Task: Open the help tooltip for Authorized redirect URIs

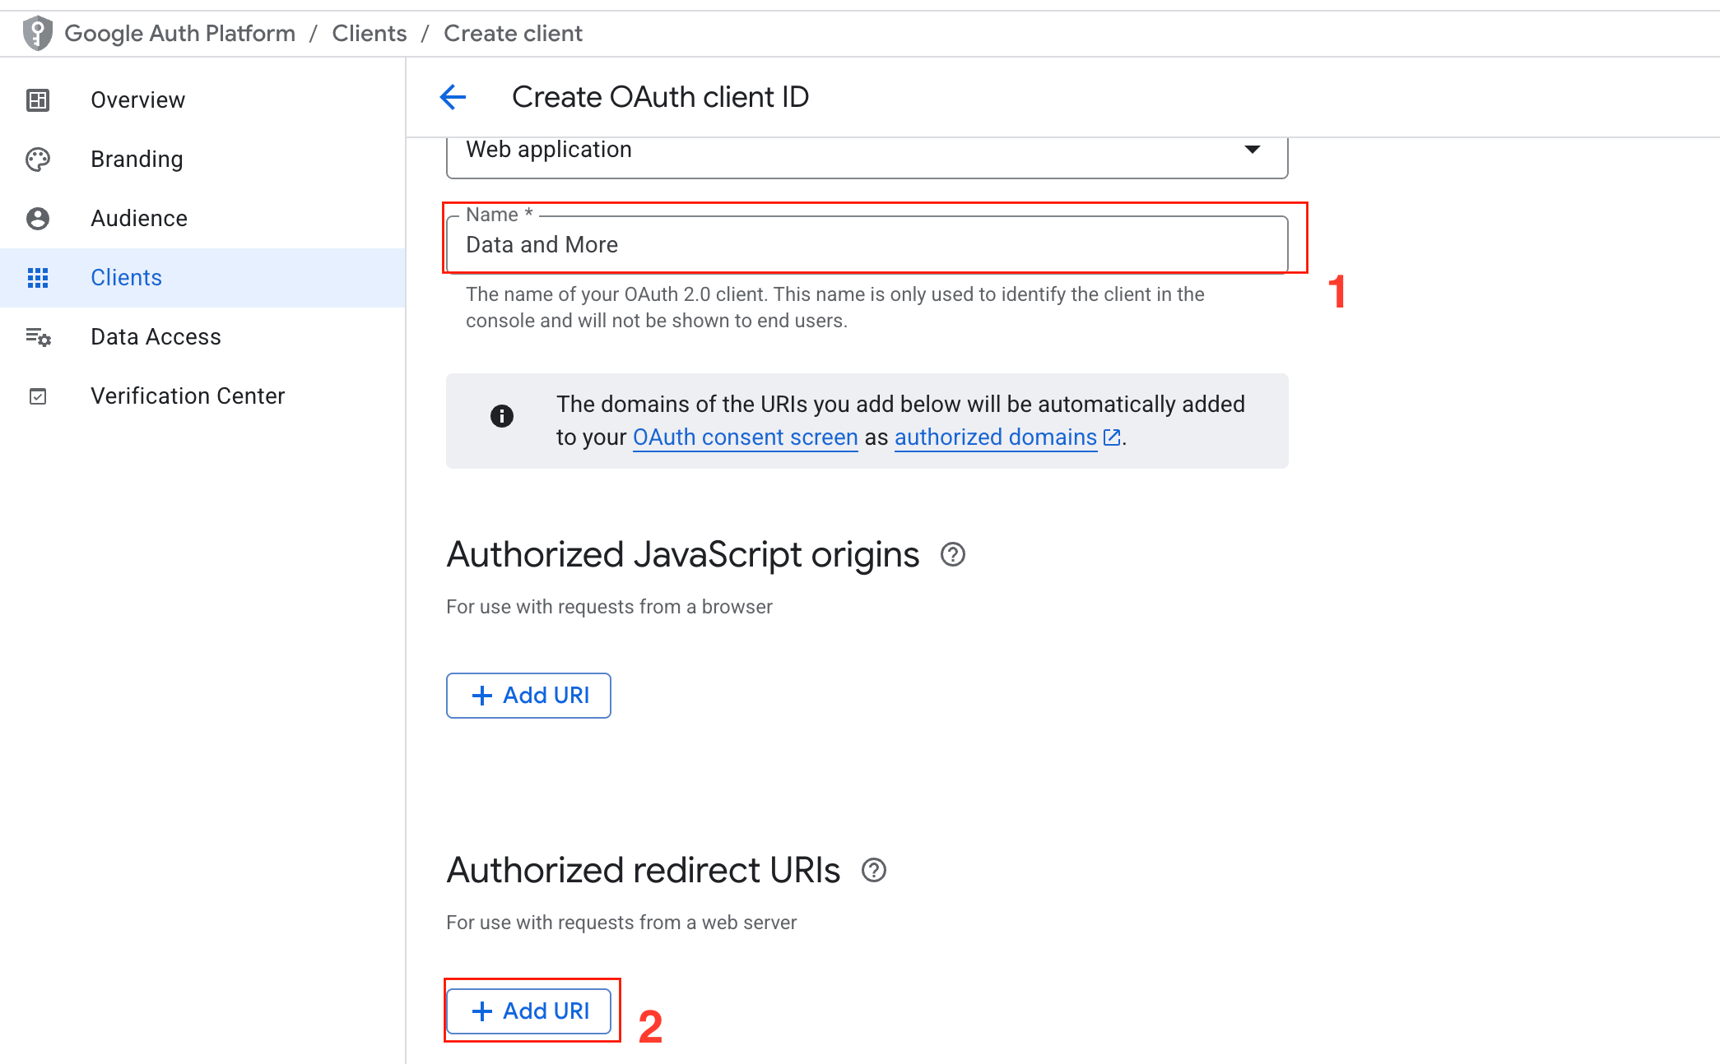Action: 873,870
